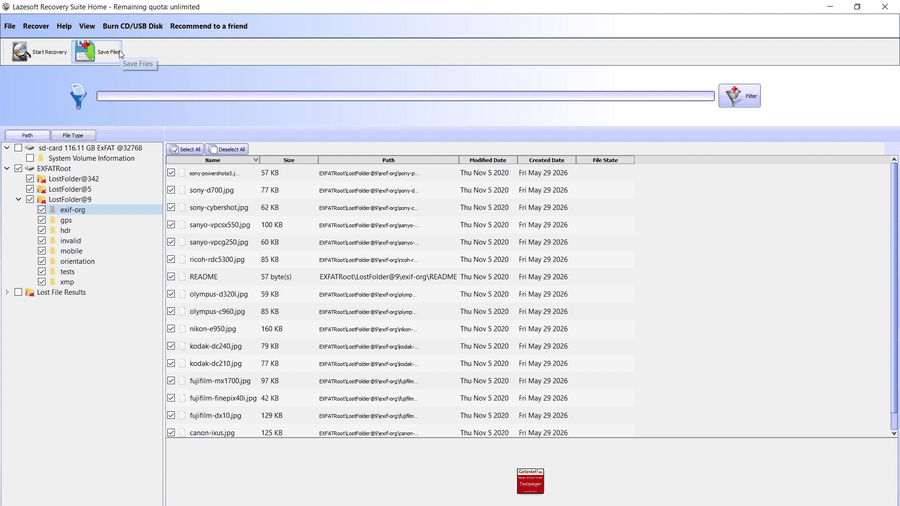
Task: Open the Recover menu
Action: [x=36, y=26]
